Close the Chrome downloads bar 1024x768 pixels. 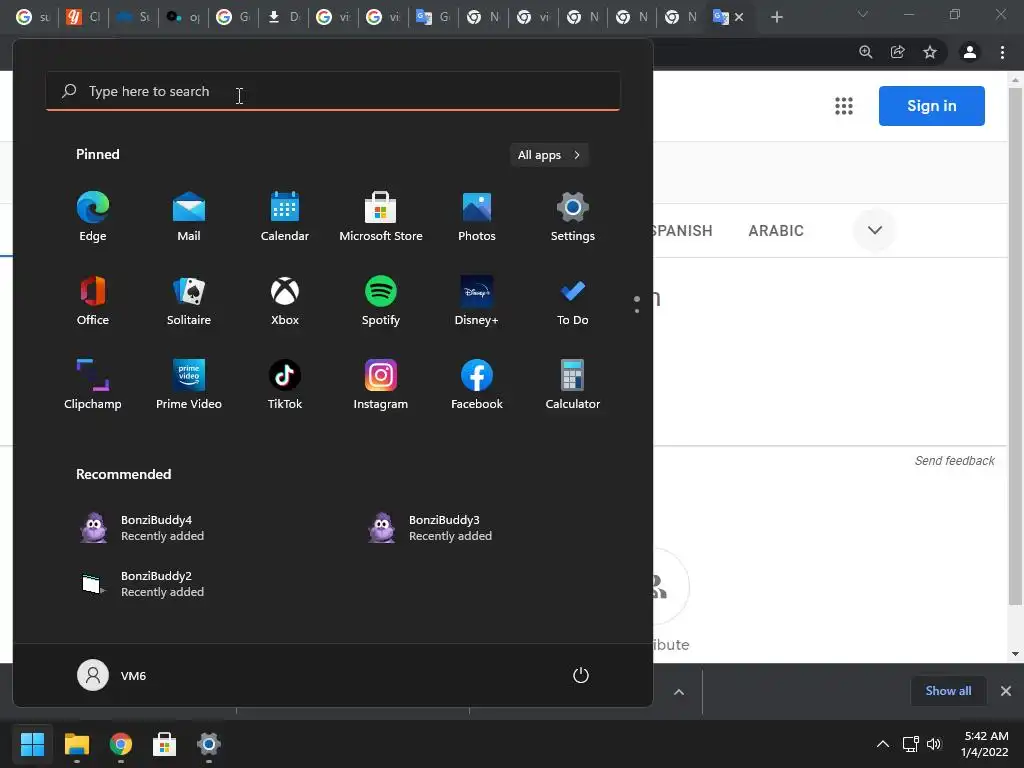(1006, 691)
